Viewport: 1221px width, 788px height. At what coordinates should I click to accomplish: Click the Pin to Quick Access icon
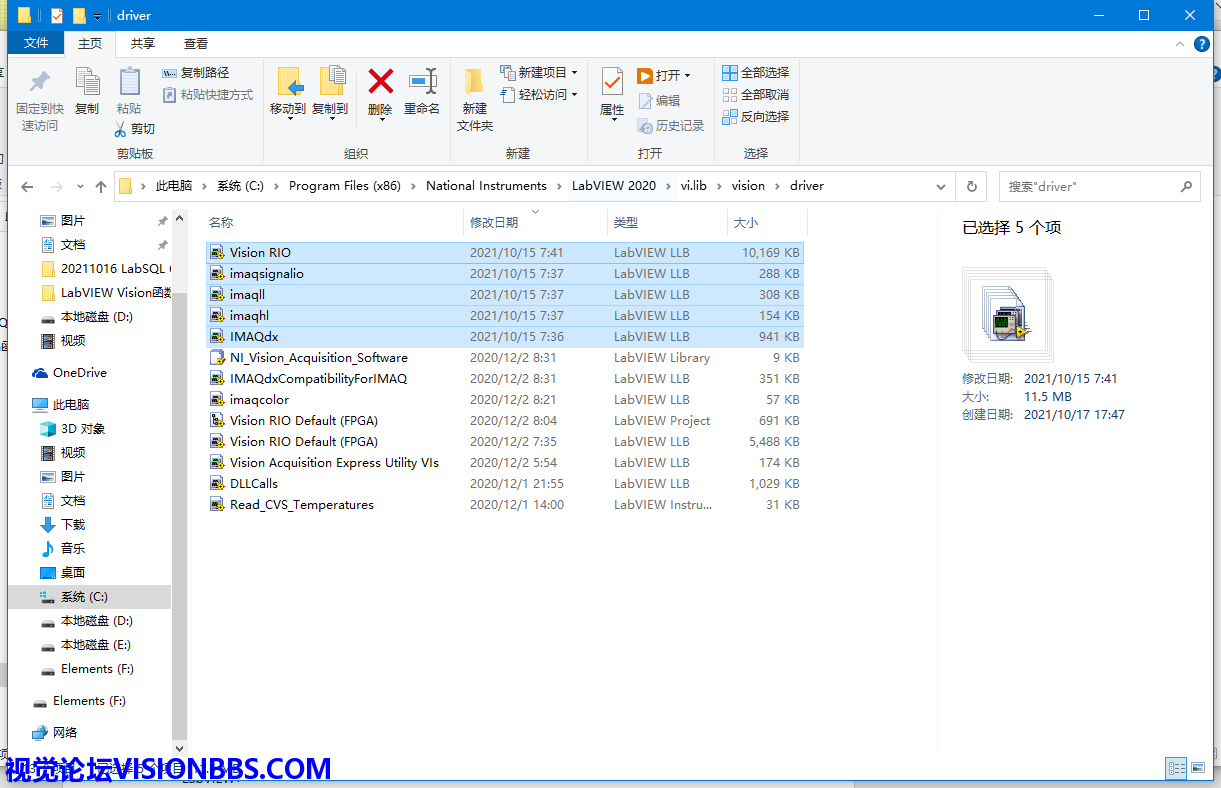point(39,82)
